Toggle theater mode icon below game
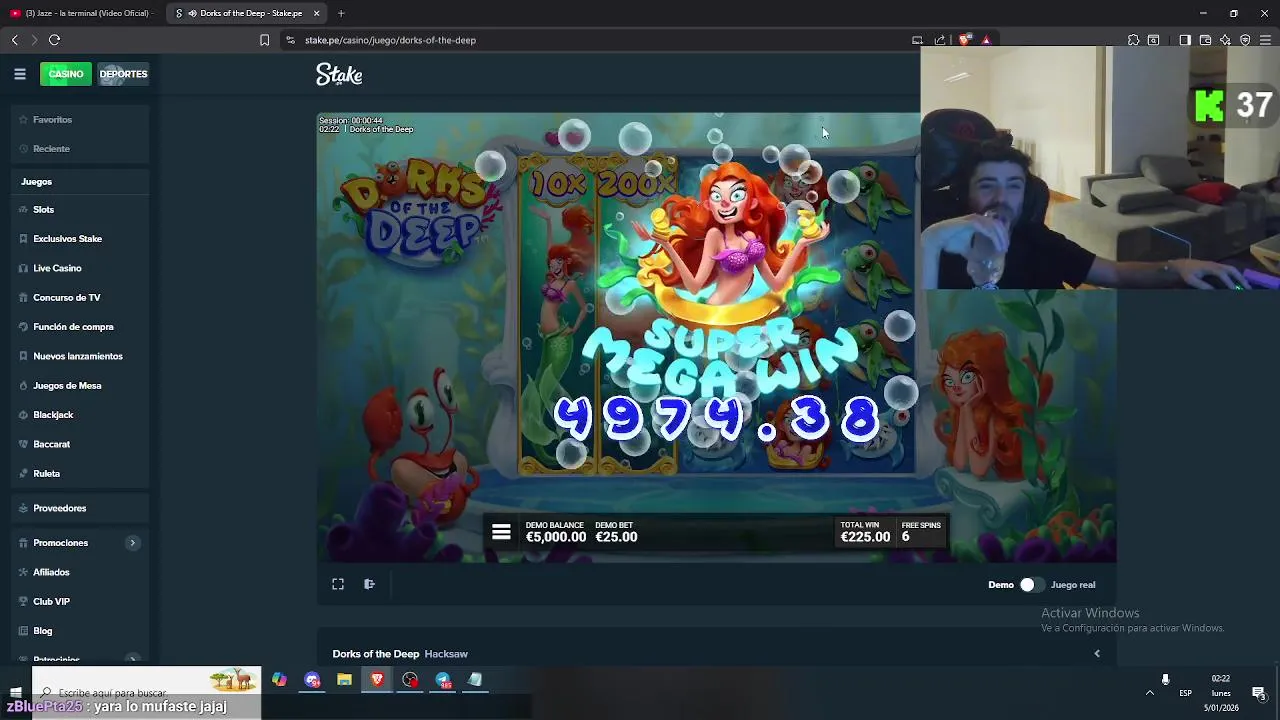 [x=369, y=584]
